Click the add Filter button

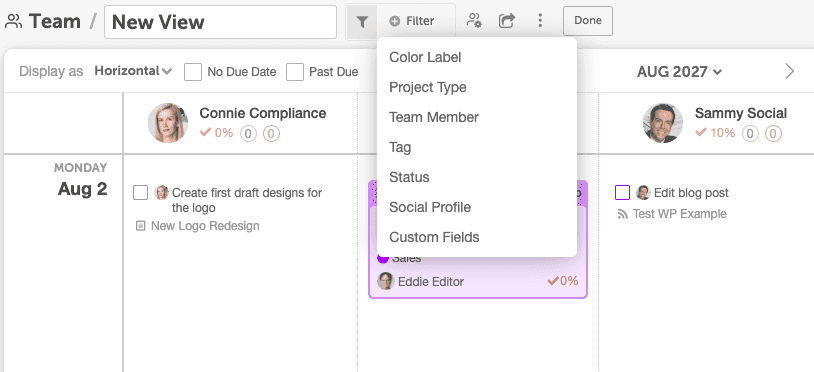[x=412, y=21]
